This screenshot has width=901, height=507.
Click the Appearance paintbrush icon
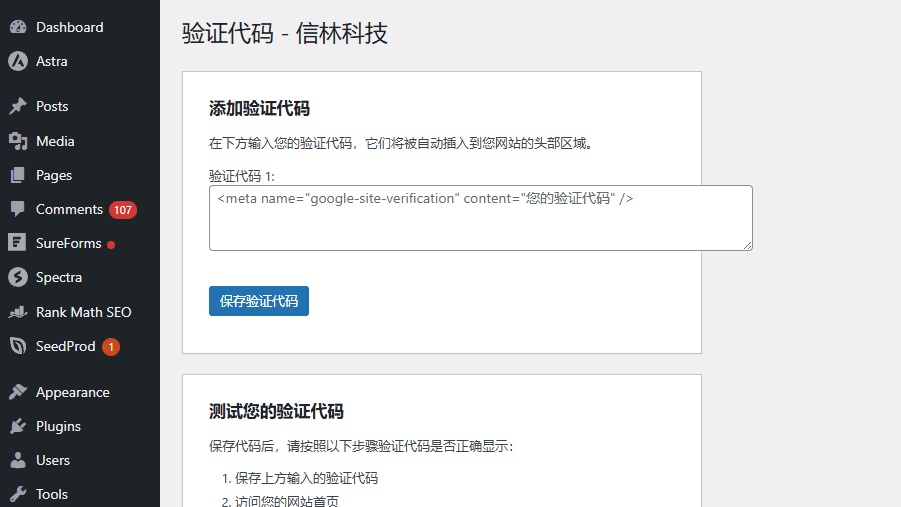tap(18, 392)
